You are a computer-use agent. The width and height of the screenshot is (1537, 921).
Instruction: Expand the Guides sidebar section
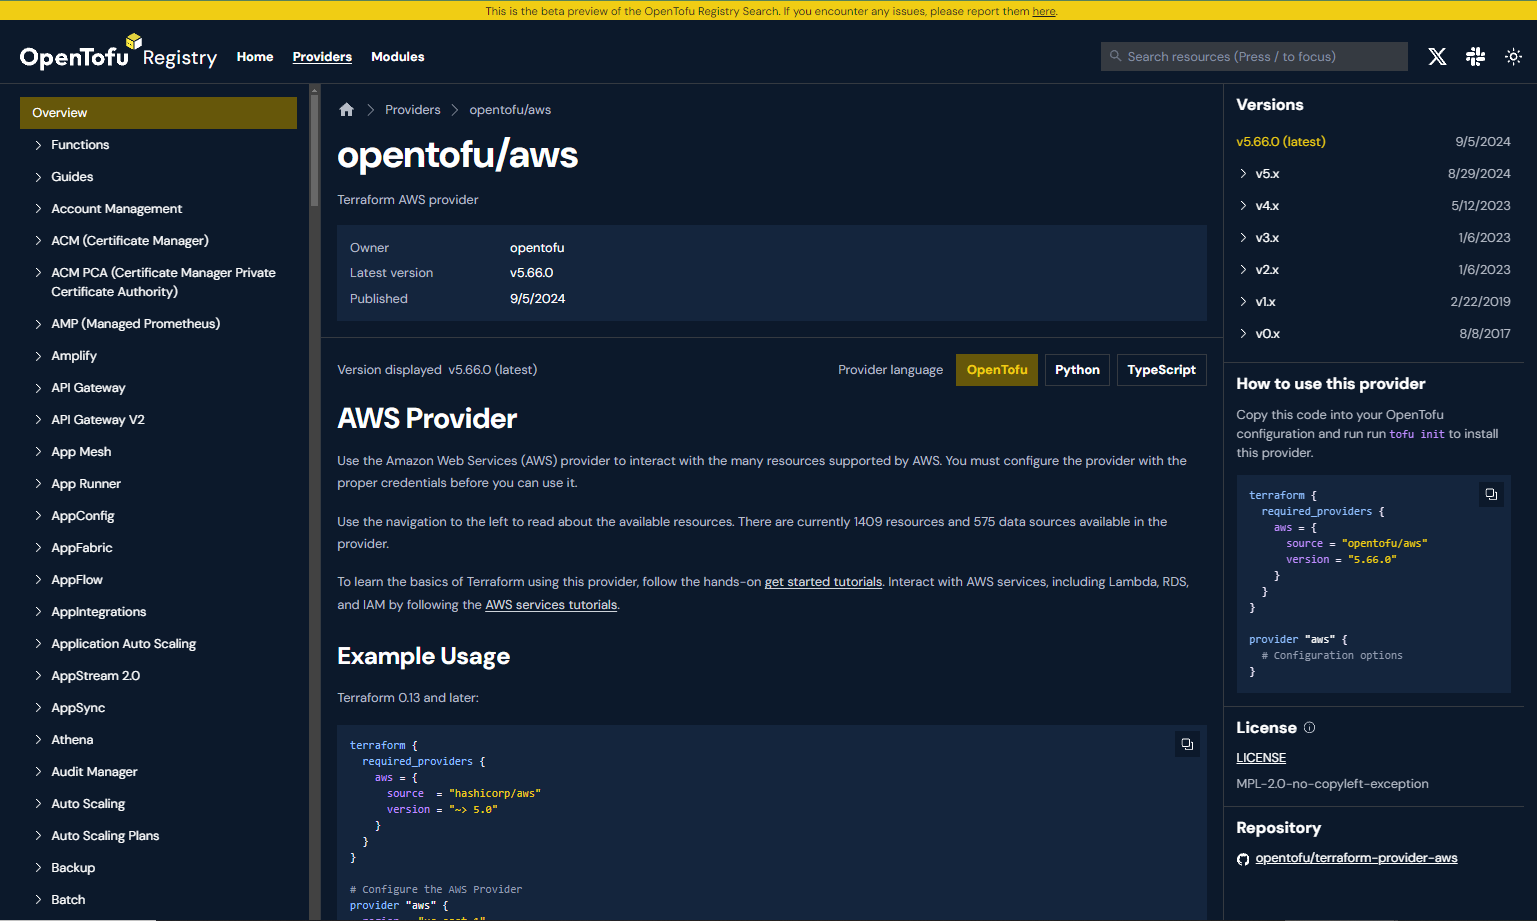pos(72,177)
